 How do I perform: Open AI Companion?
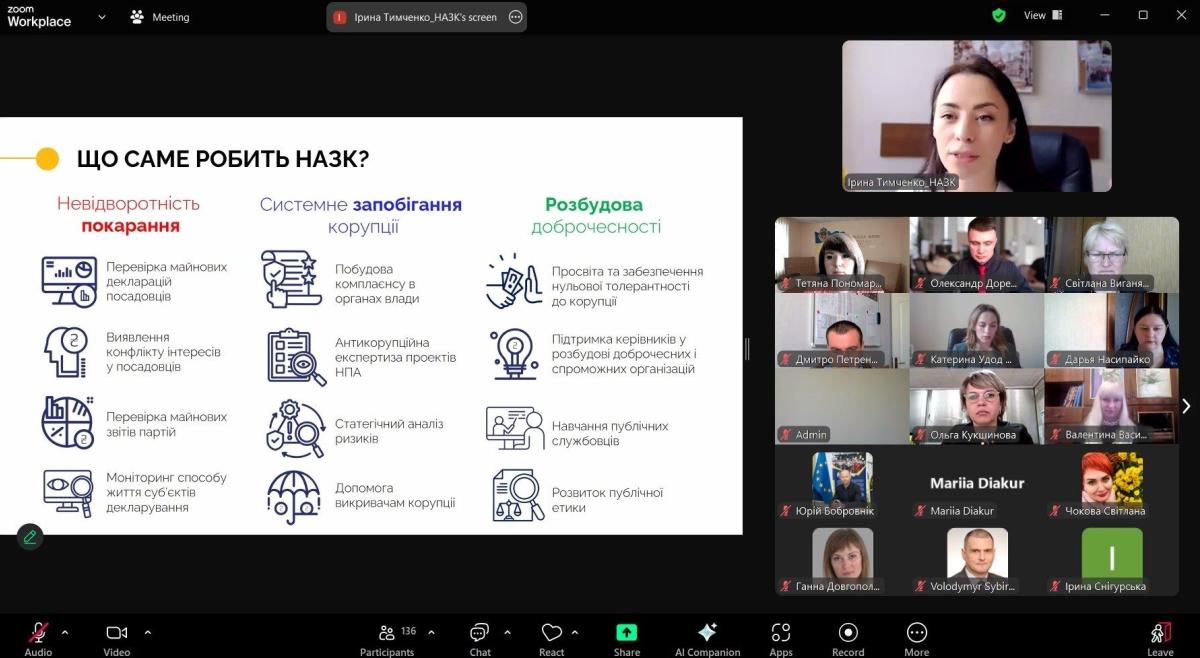707,638
